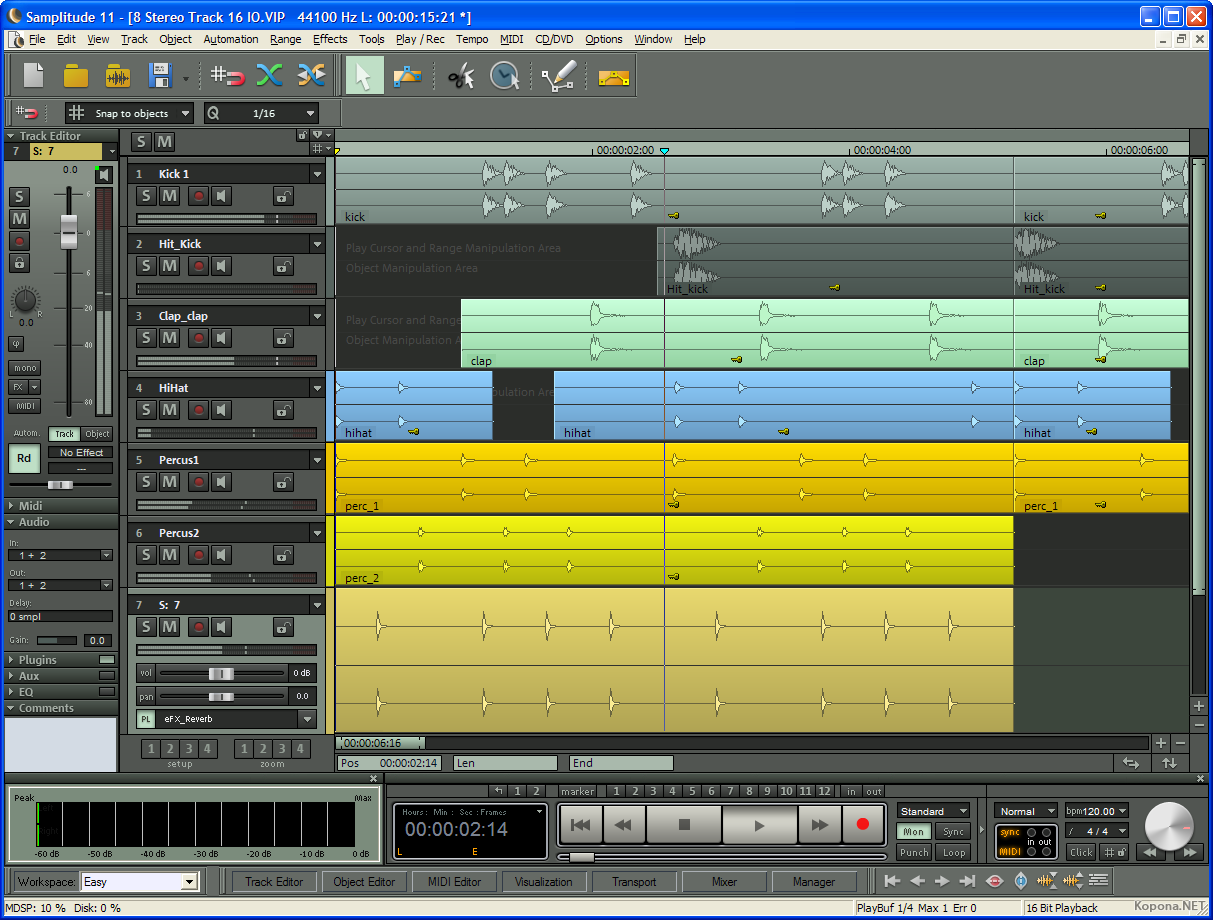
Task: Open the Tempo menu
Action: (x=472, y=39)
